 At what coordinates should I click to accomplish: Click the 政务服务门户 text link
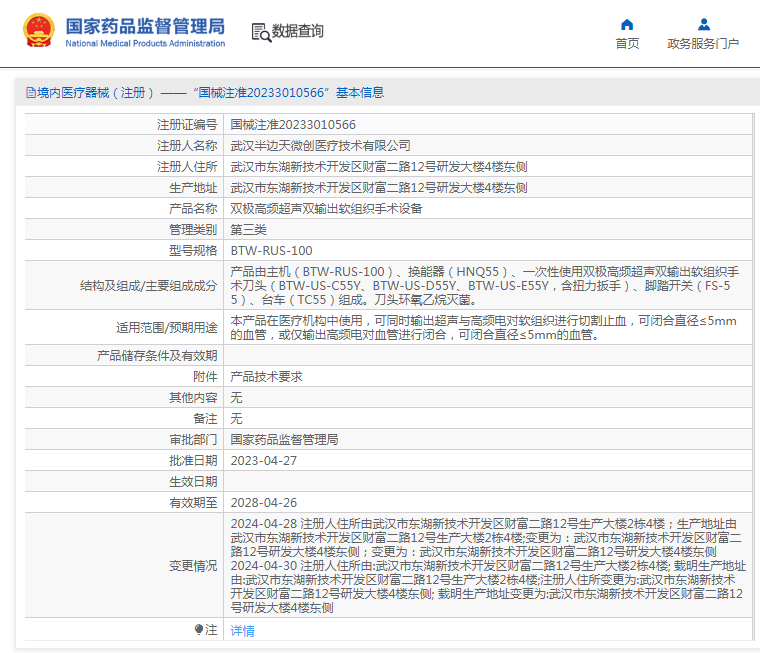click(703, 44)
